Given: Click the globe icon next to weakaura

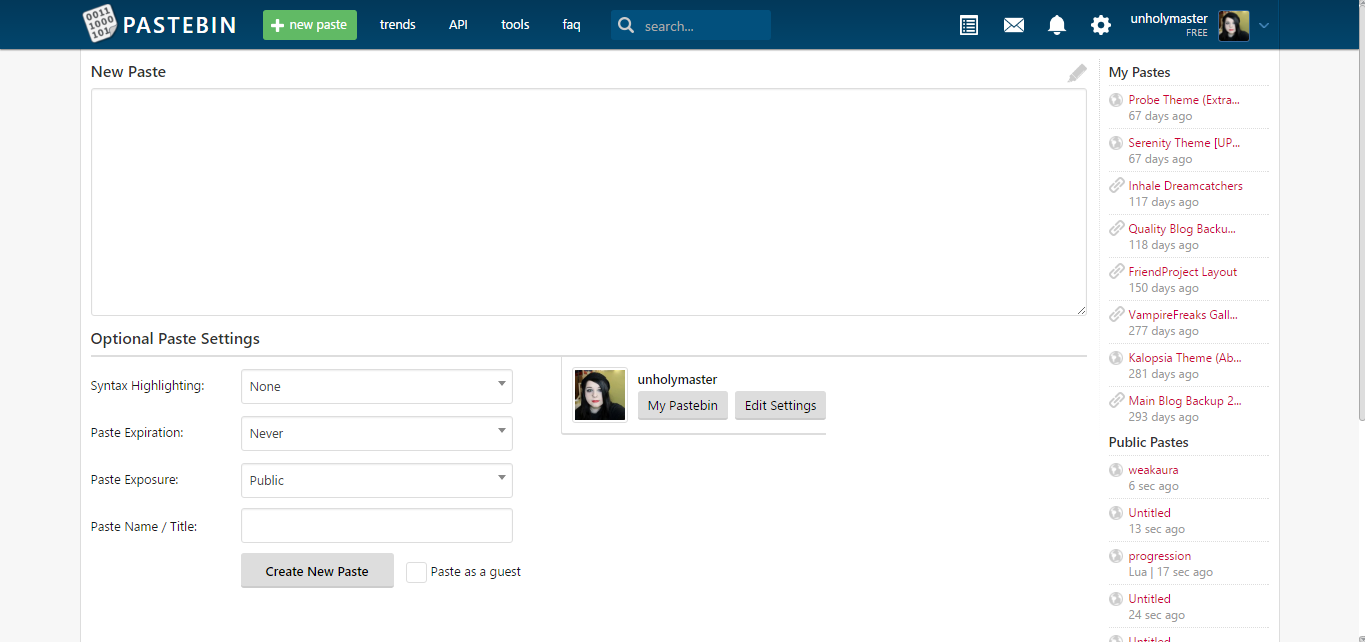Looking at the screenshot, I should (1116, 470).
